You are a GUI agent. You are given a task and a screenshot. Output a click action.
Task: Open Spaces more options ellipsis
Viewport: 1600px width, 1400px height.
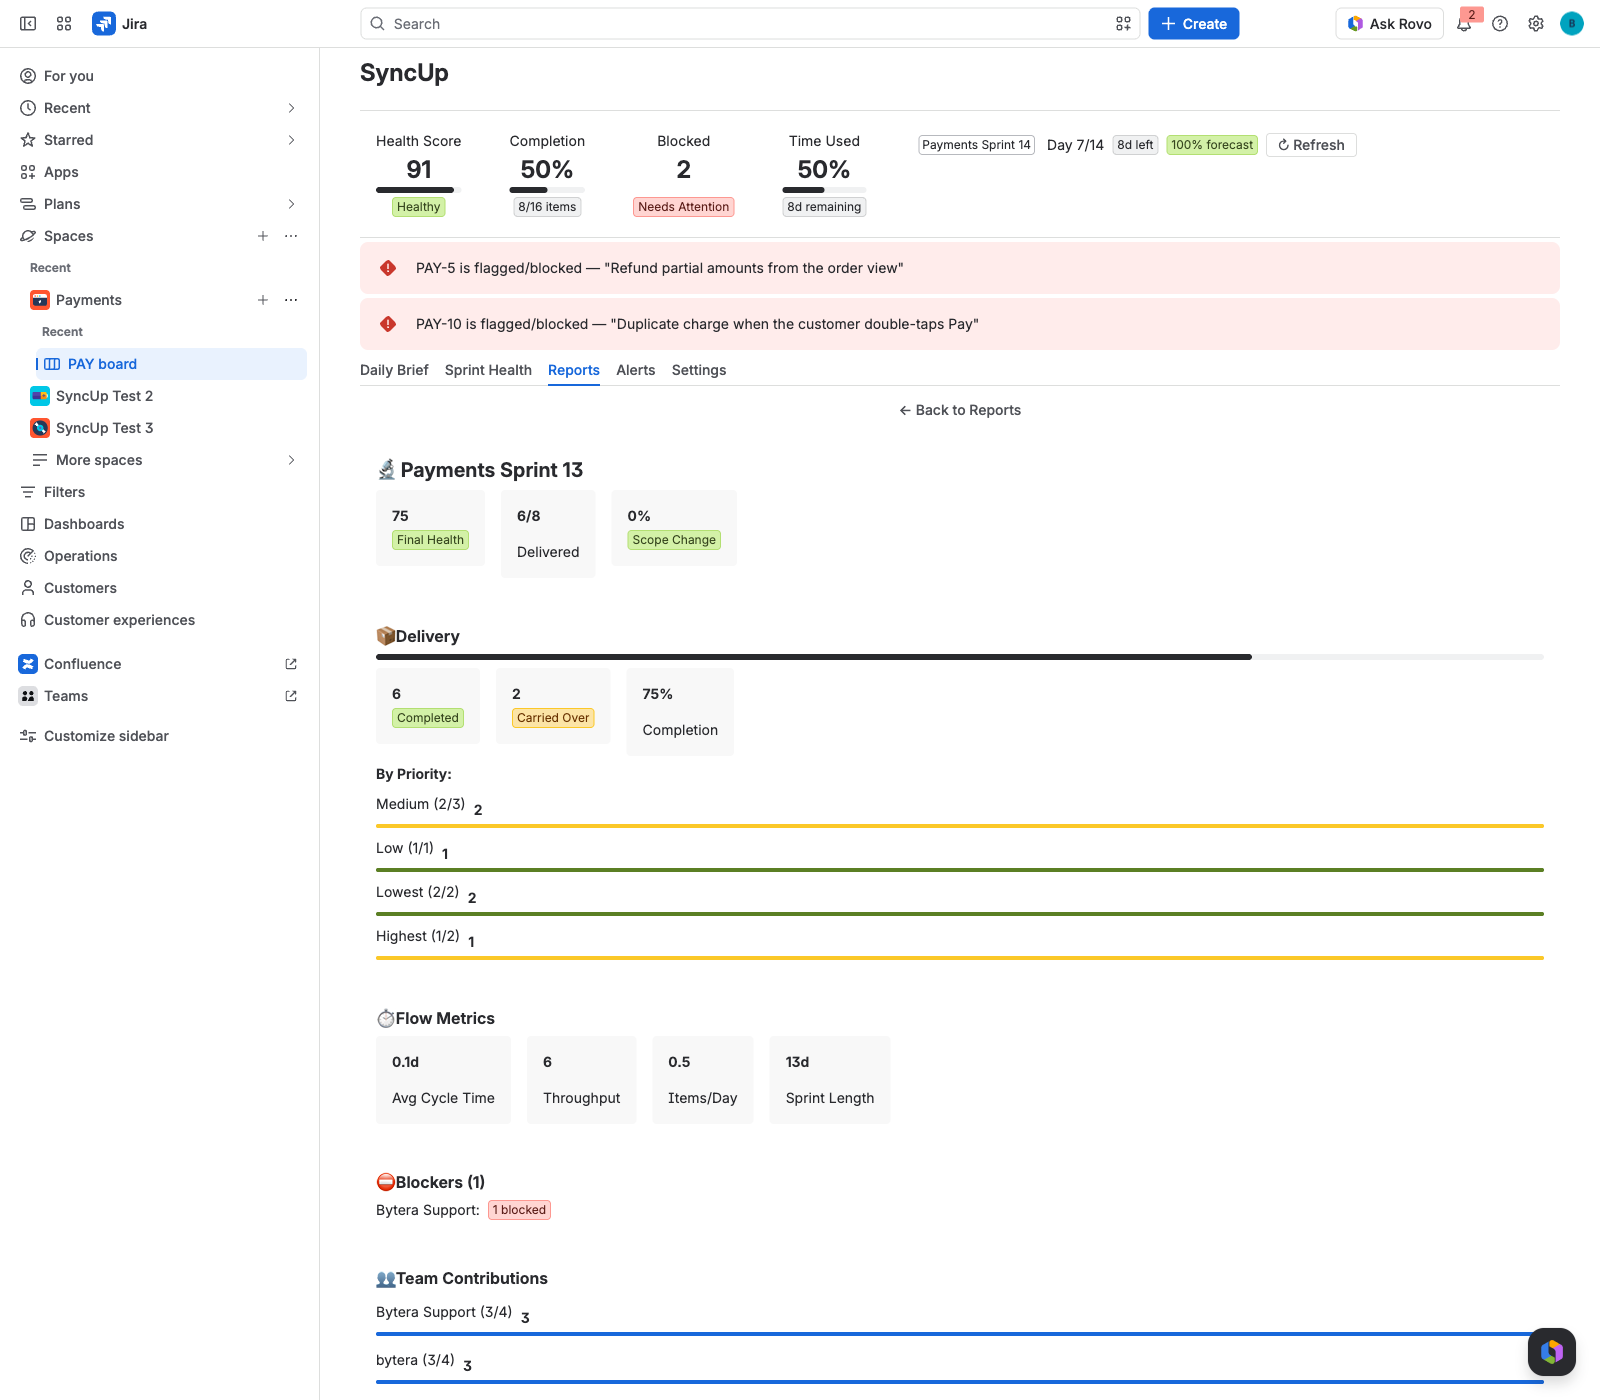(291, 236)
